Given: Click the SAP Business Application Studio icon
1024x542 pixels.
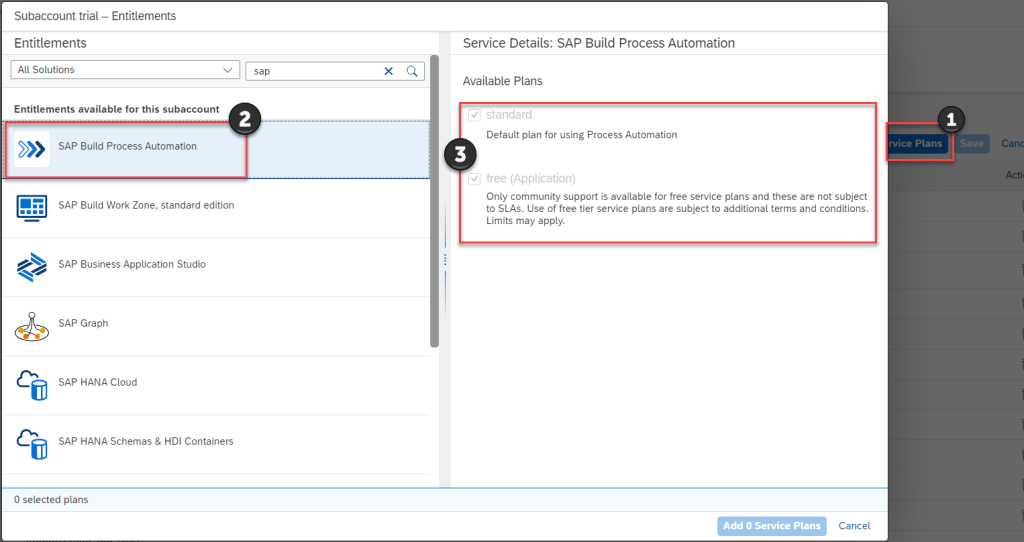Looking at the screenshot, I should [x=33, y=266].
